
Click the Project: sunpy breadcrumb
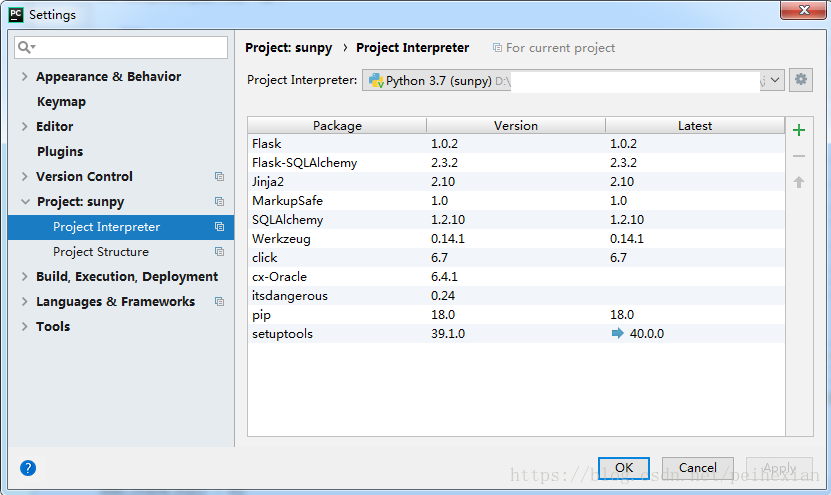[x=288, y=48]
